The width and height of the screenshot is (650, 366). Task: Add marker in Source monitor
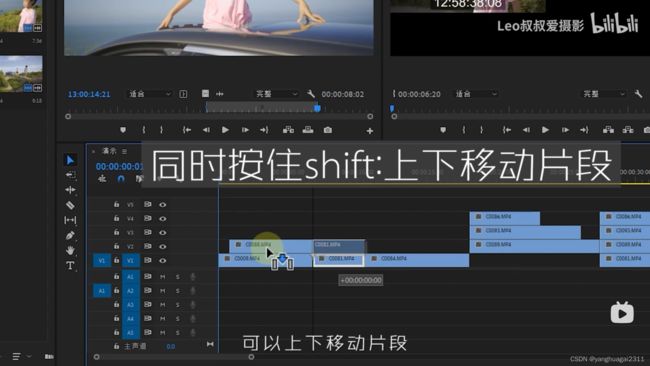[123, 130]
